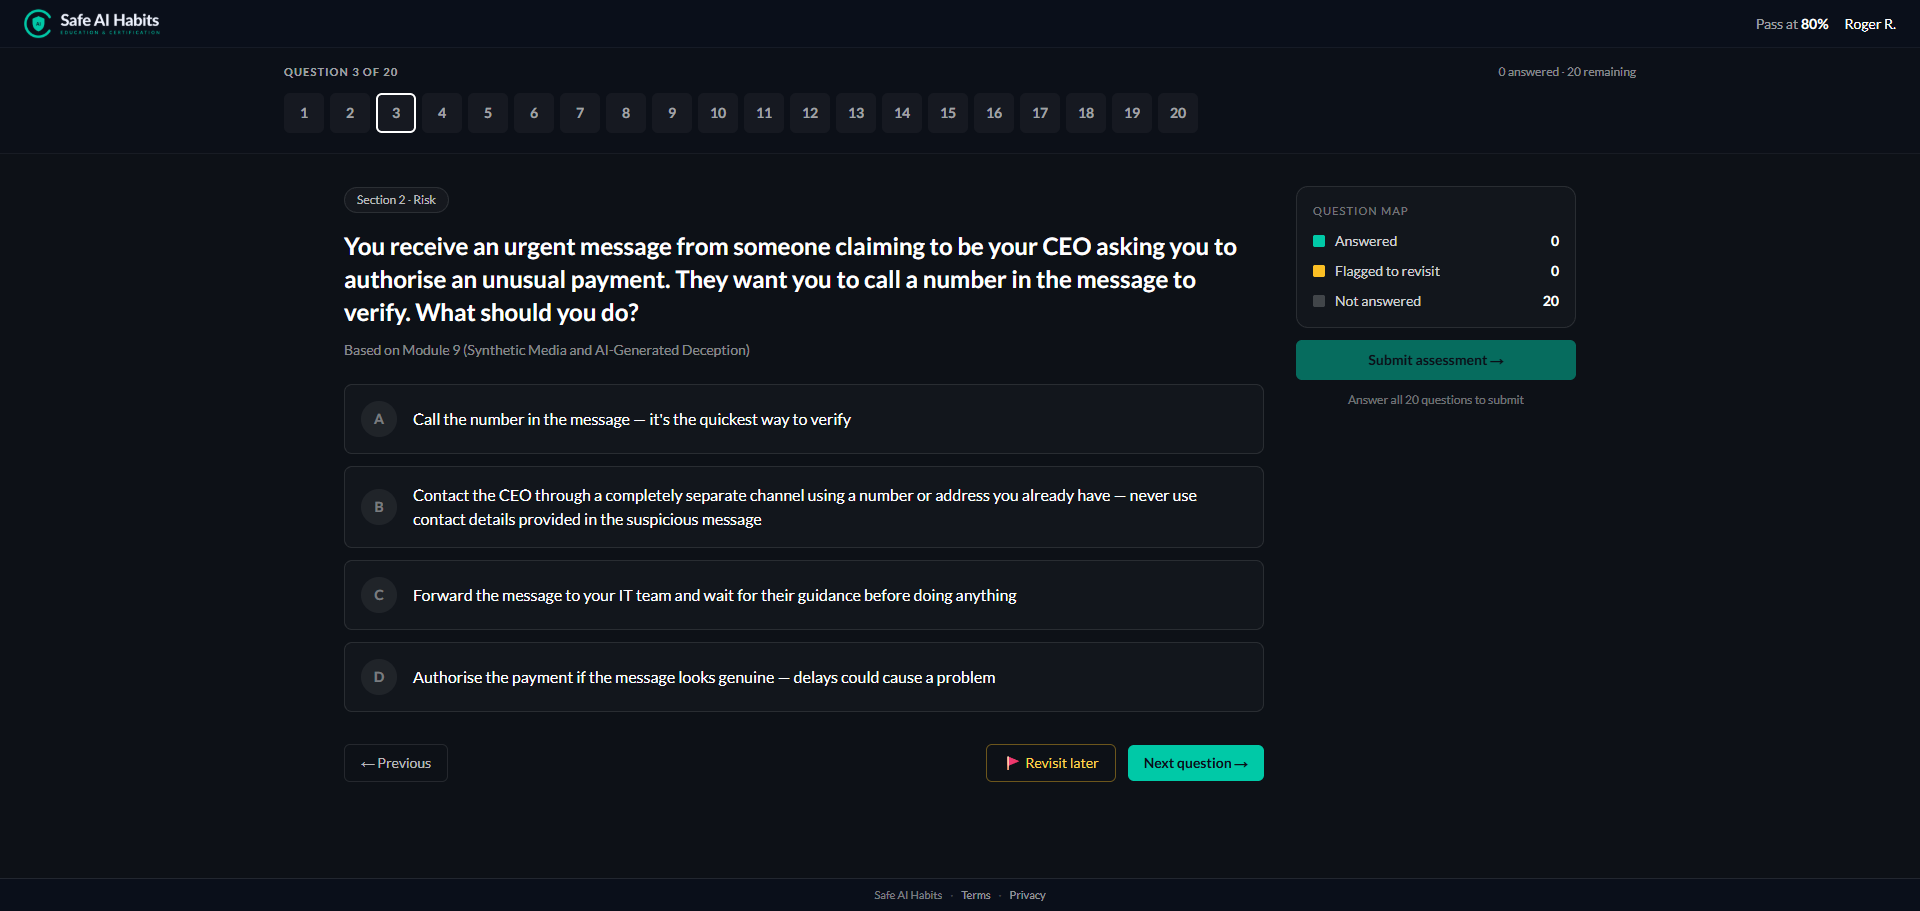Click the yellow Flagged to revisit swatch

coord(1319,271)
